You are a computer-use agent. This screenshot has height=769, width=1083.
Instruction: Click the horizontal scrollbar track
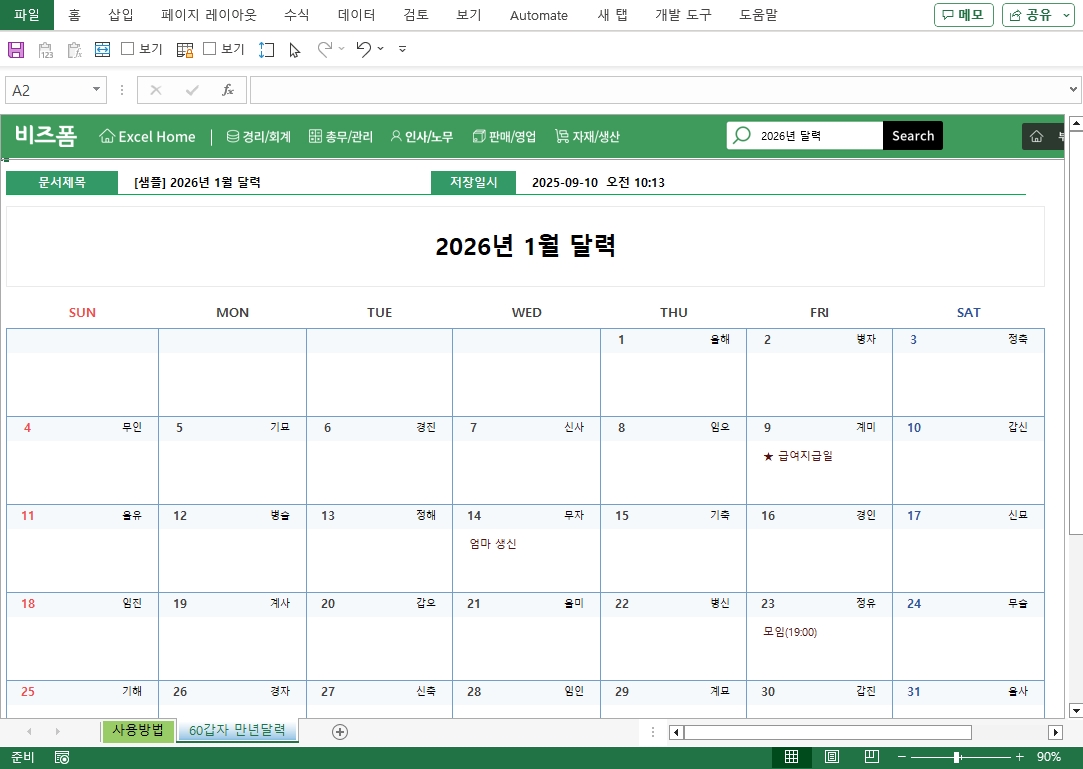(x=827, y=732)
